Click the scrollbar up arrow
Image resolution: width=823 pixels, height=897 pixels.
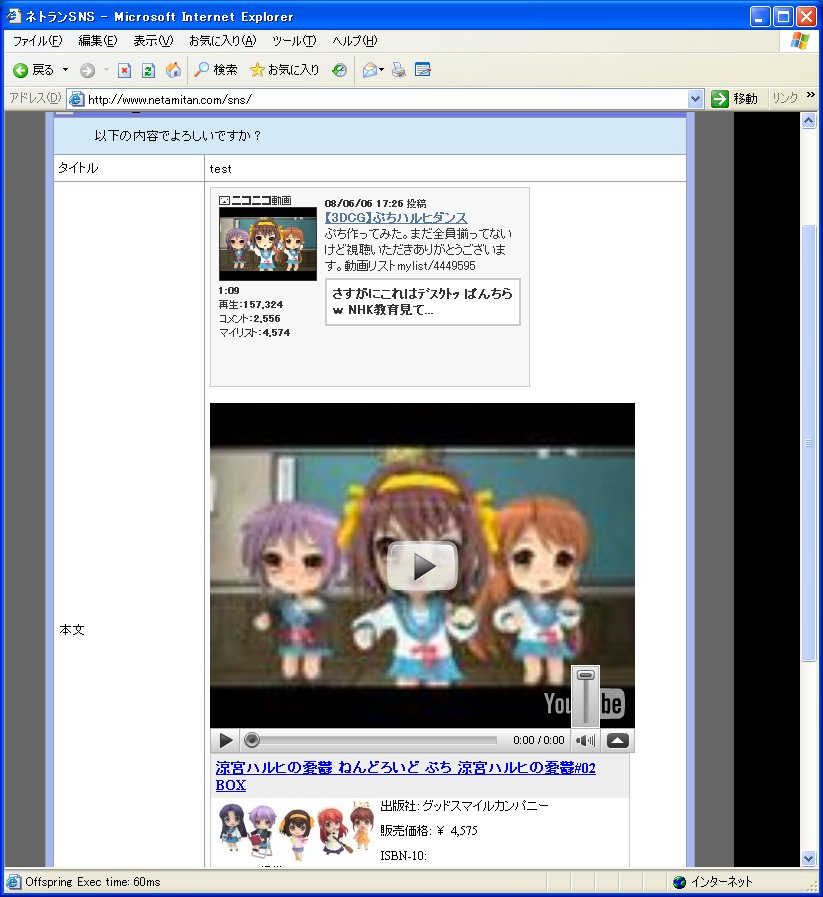[808, 120]
